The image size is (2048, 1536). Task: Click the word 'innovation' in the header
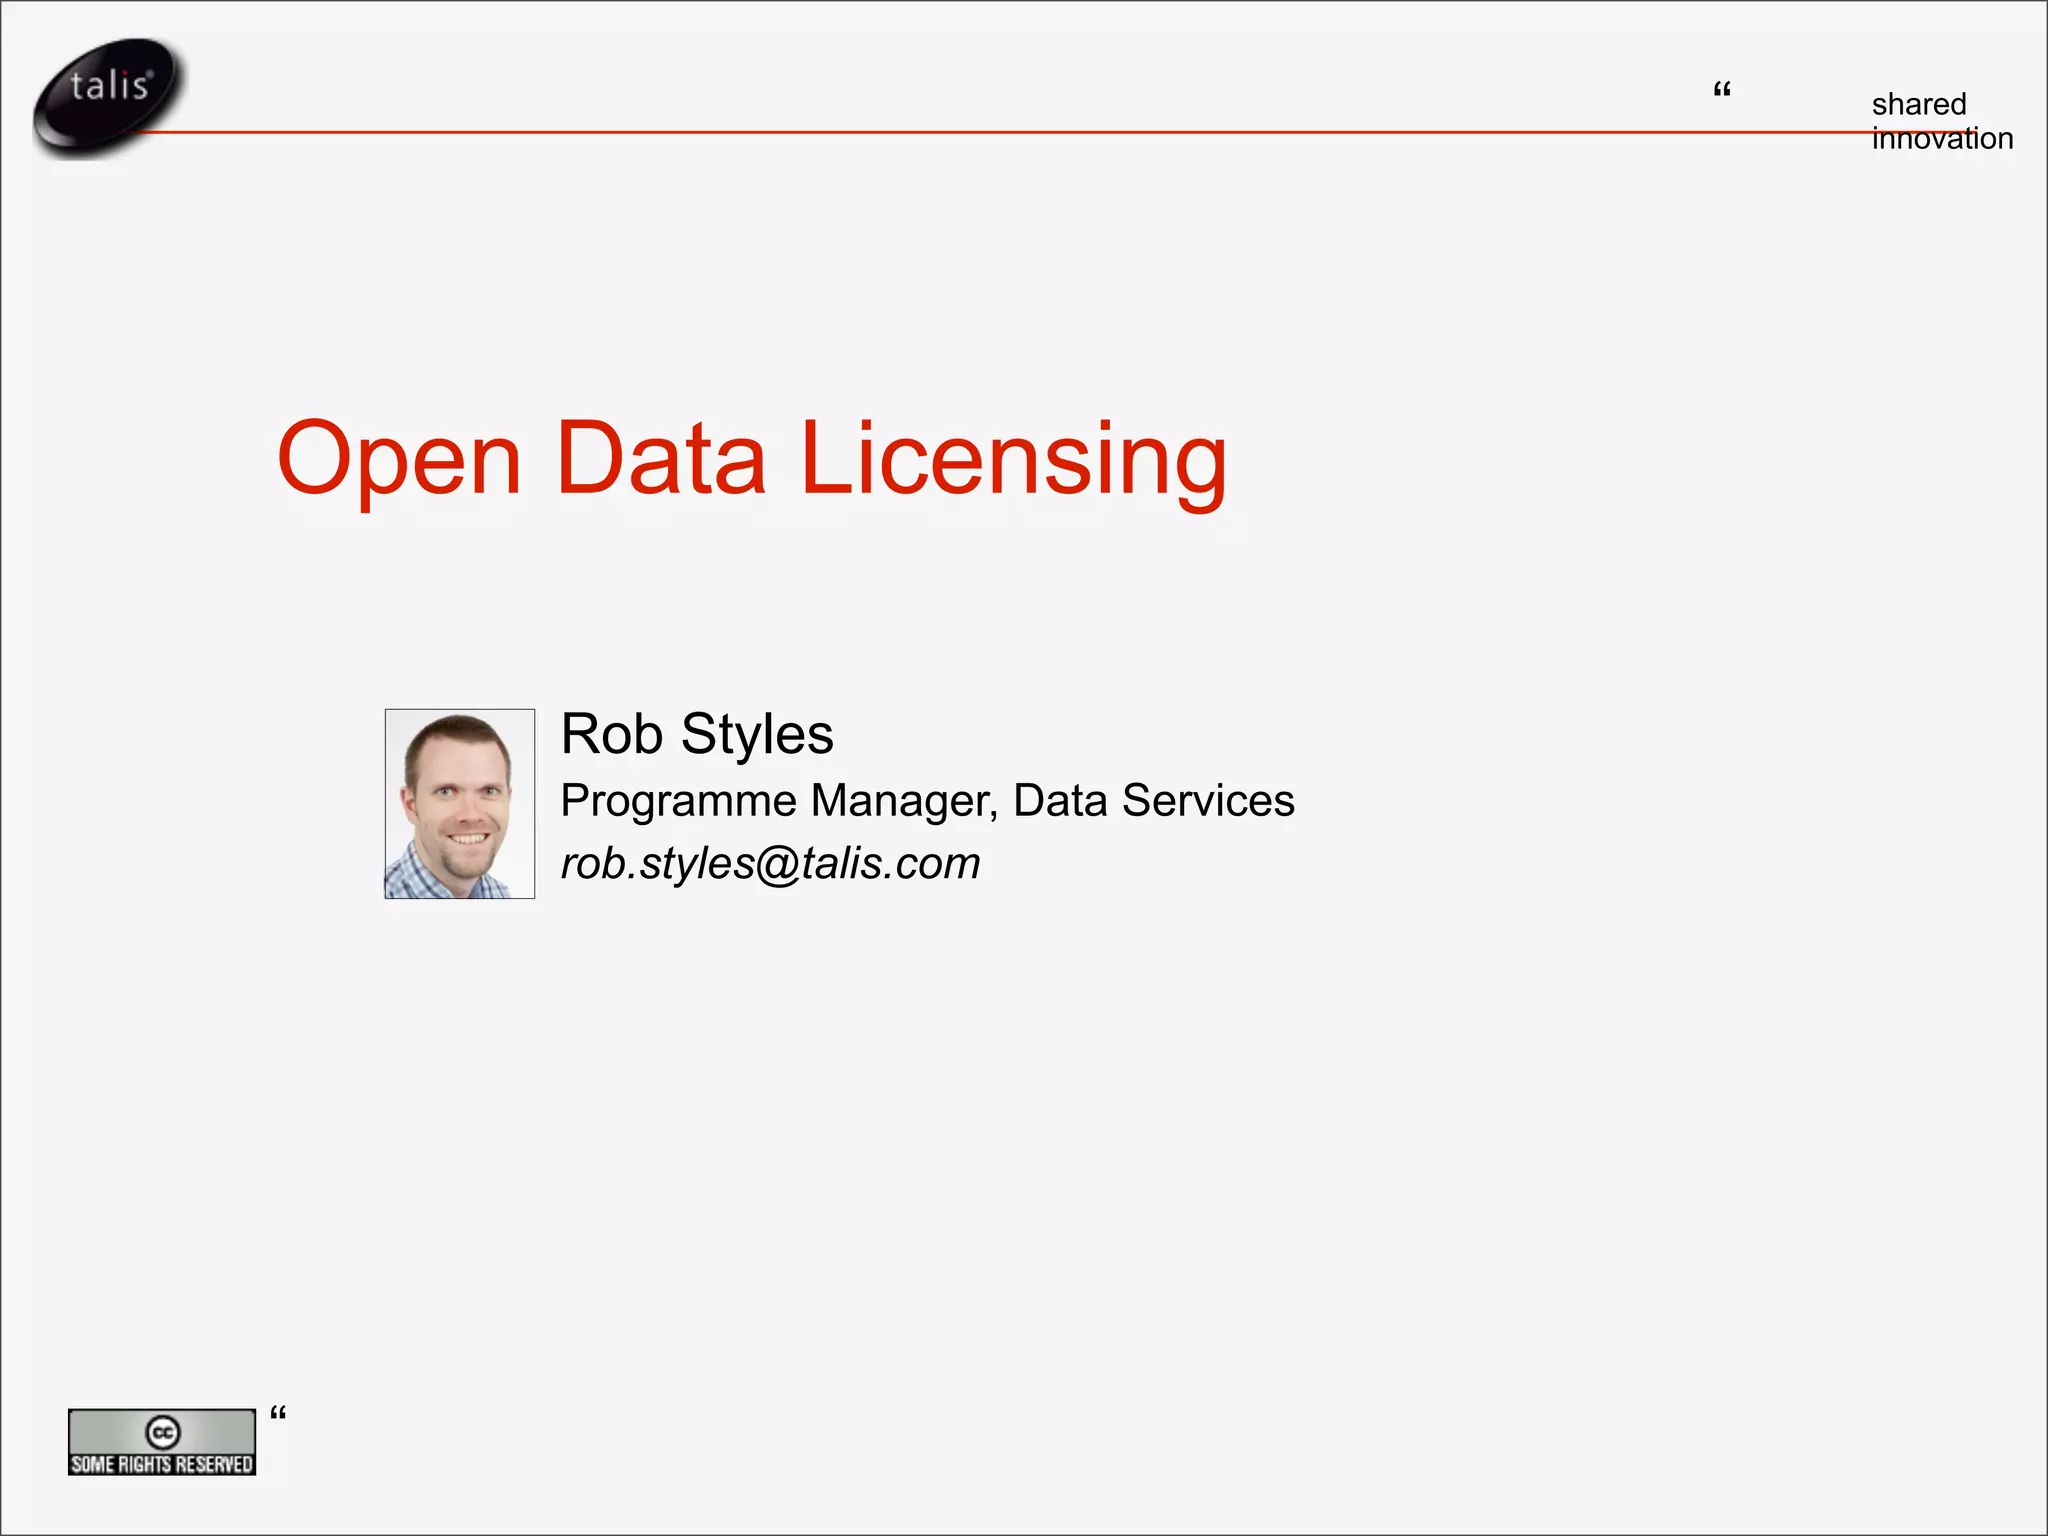click(1941, 139)
